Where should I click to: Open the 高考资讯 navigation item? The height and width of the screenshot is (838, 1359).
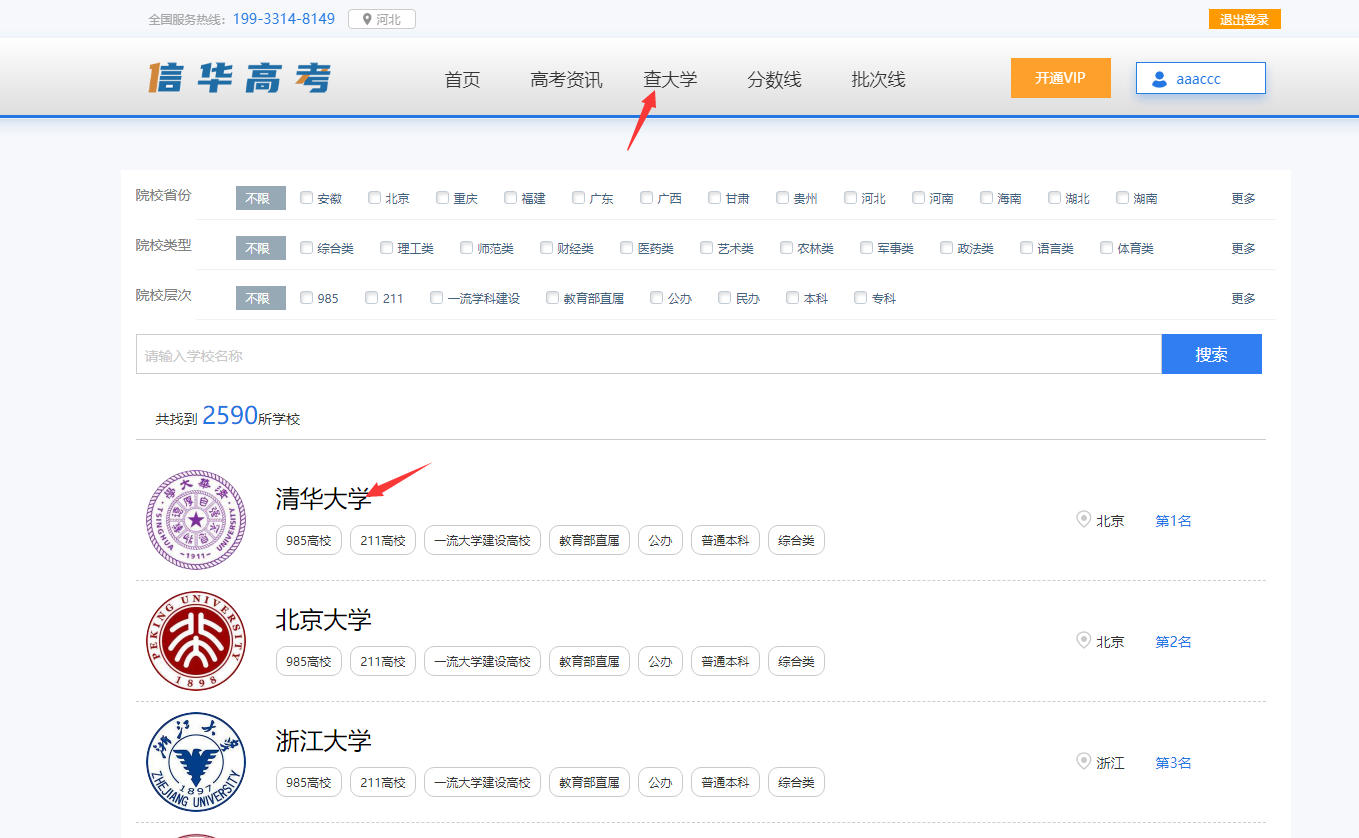[566, 80]
